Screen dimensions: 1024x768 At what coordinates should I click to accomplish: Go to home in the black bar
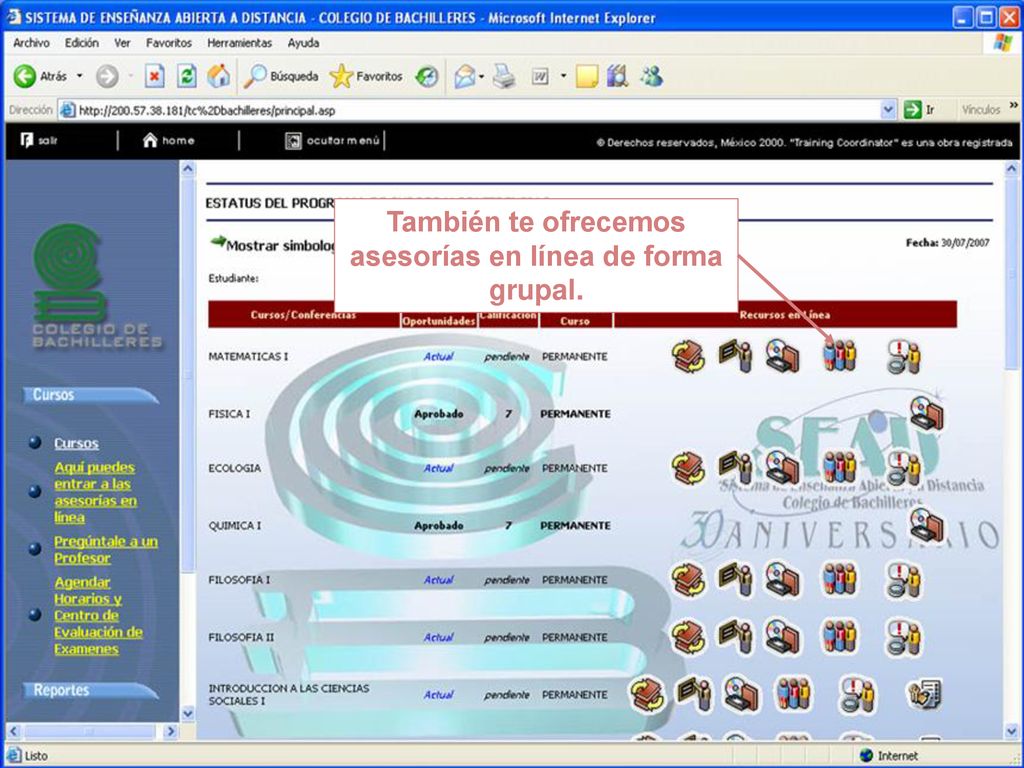point(168,140)
